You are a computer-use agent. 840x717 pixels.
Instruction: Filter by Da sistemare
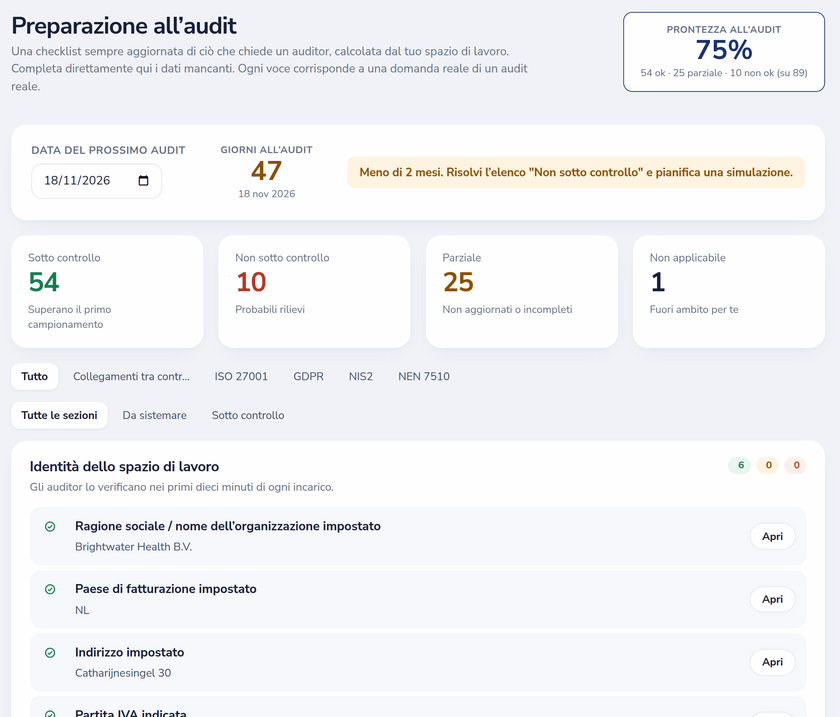coord(154,415)
